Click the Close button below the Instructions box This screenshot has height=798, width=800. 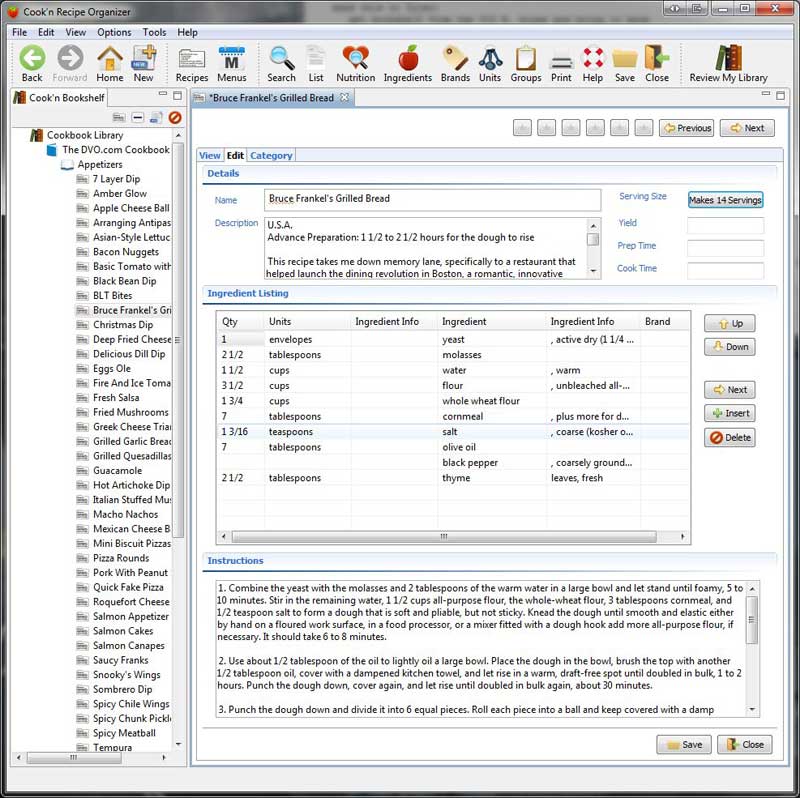744,744
